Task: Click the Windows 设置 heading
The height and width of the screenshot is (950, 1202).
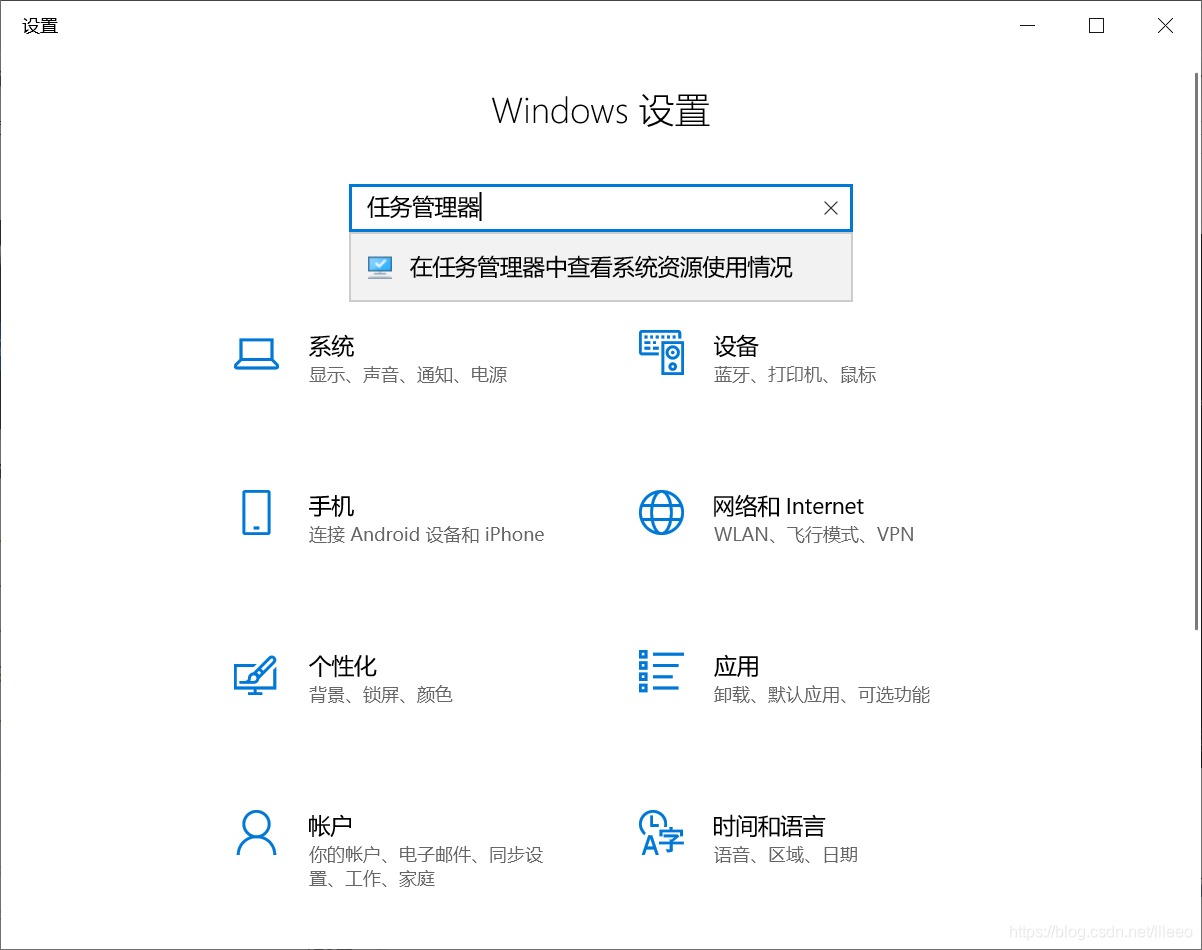Action: [x=601, y=110]
